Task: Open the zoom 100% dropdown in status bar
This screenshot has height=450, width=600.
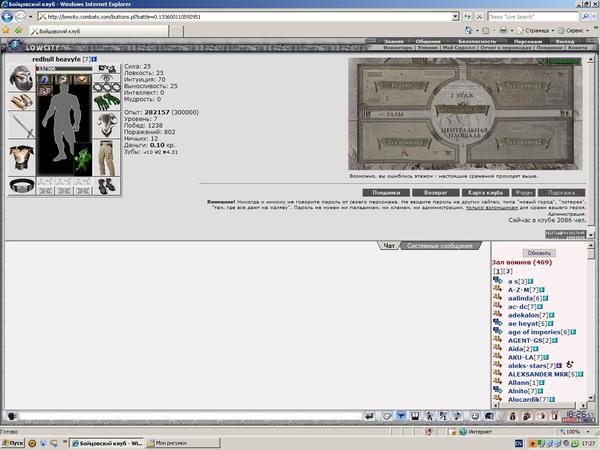Action: [589, 431]
